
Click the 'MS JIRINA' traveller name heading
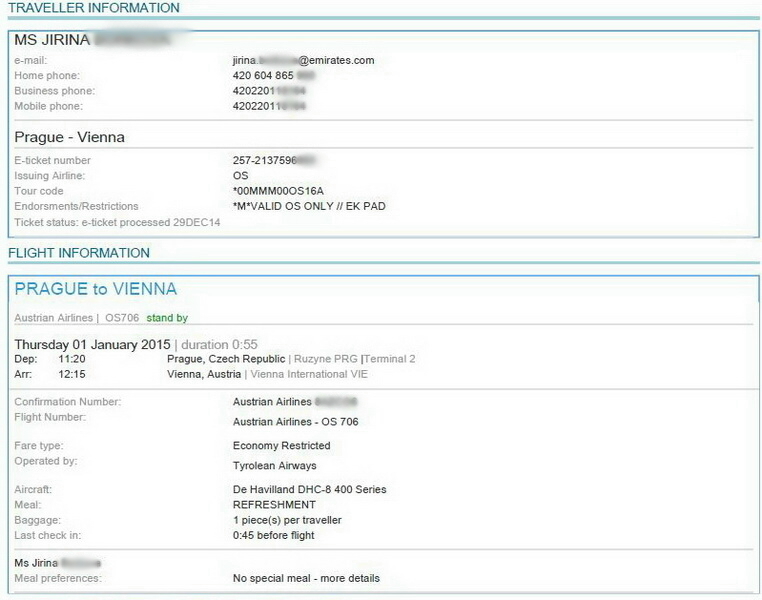click(x=52, y=40)
